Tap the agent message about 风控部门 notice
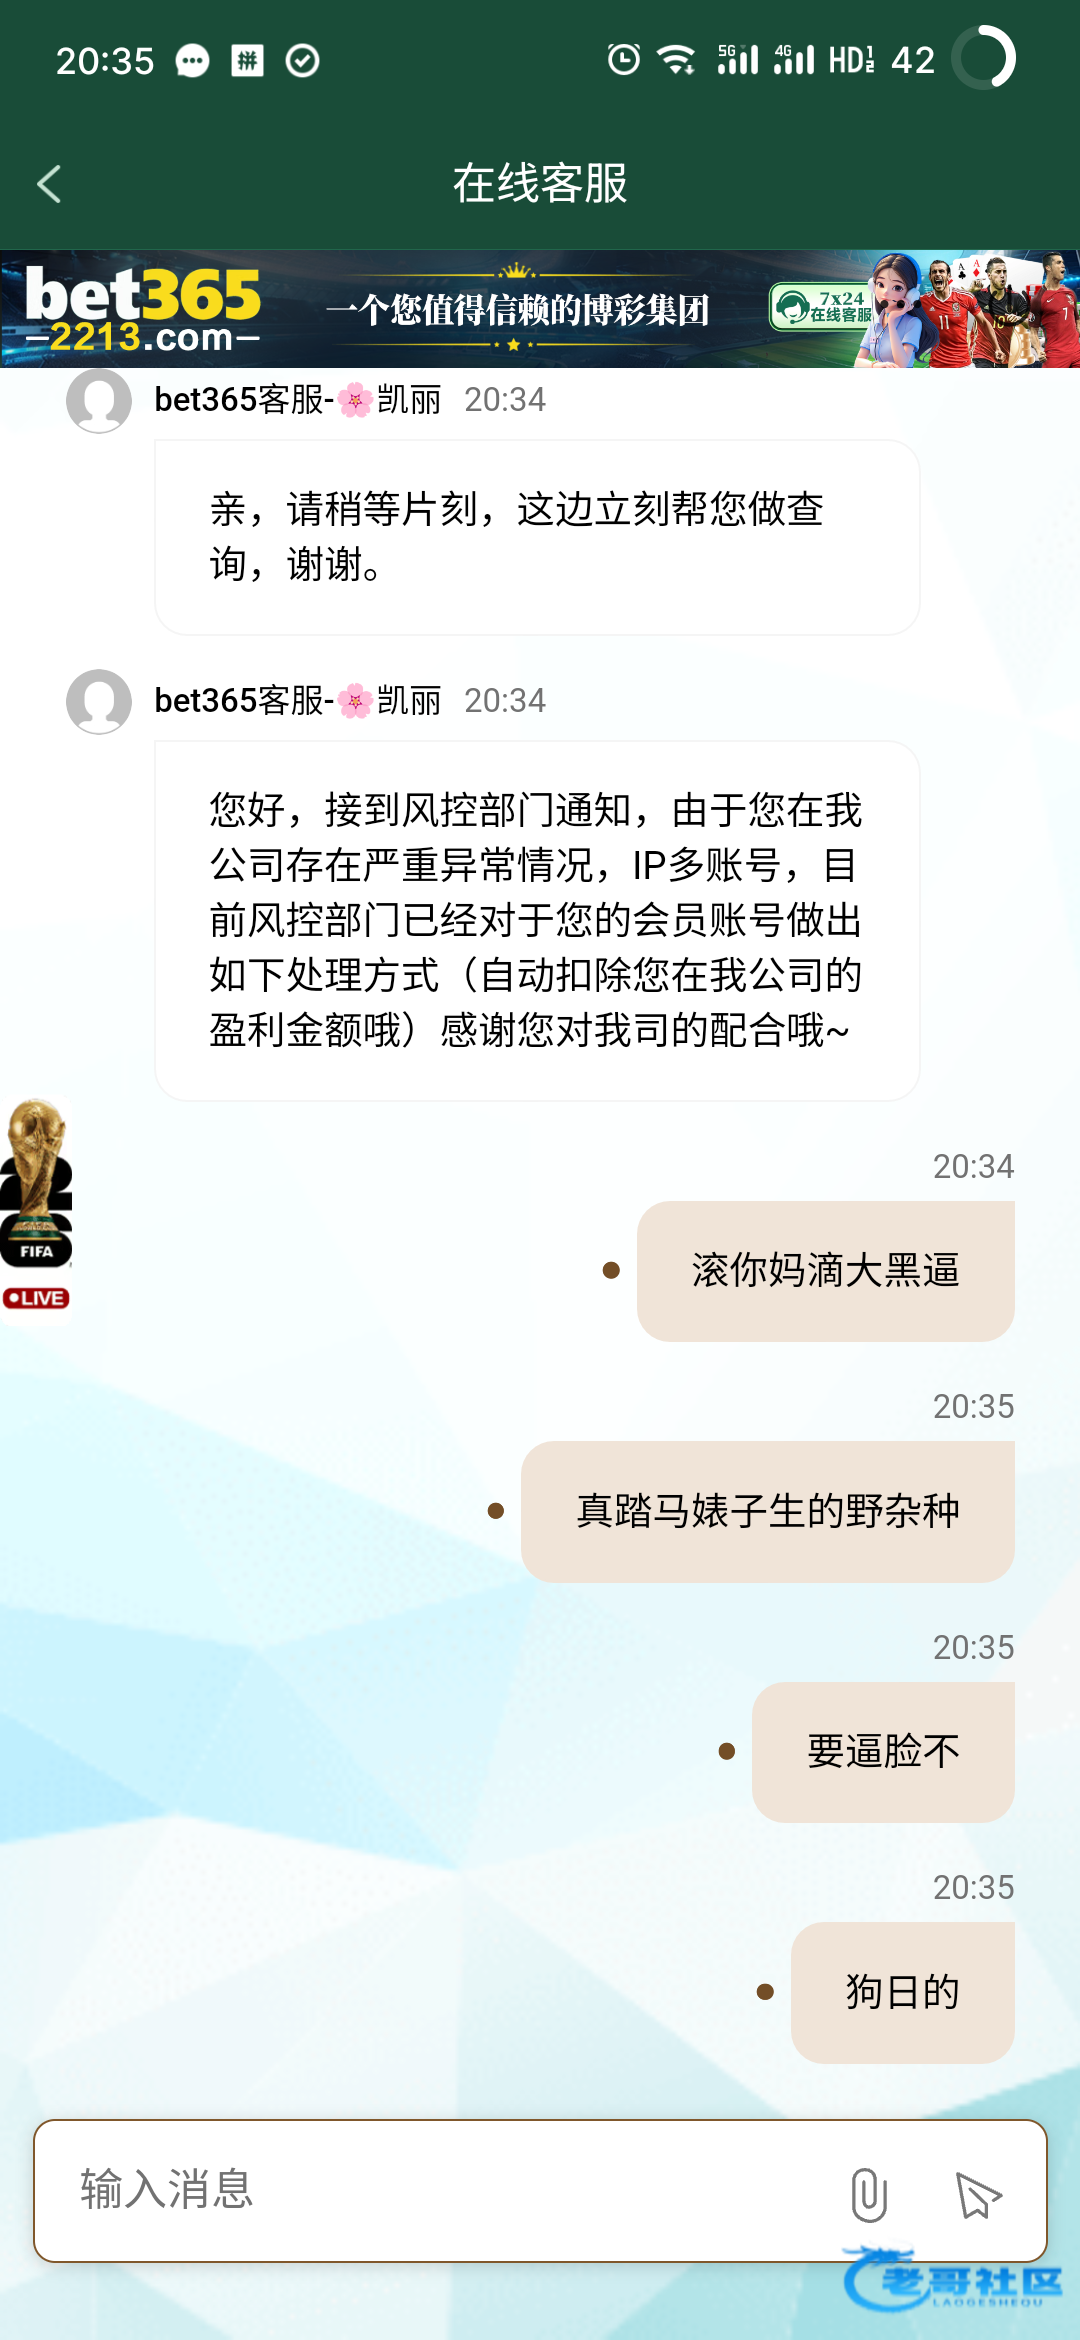Screen dimensions: 1080x2340 pos(537,920)
